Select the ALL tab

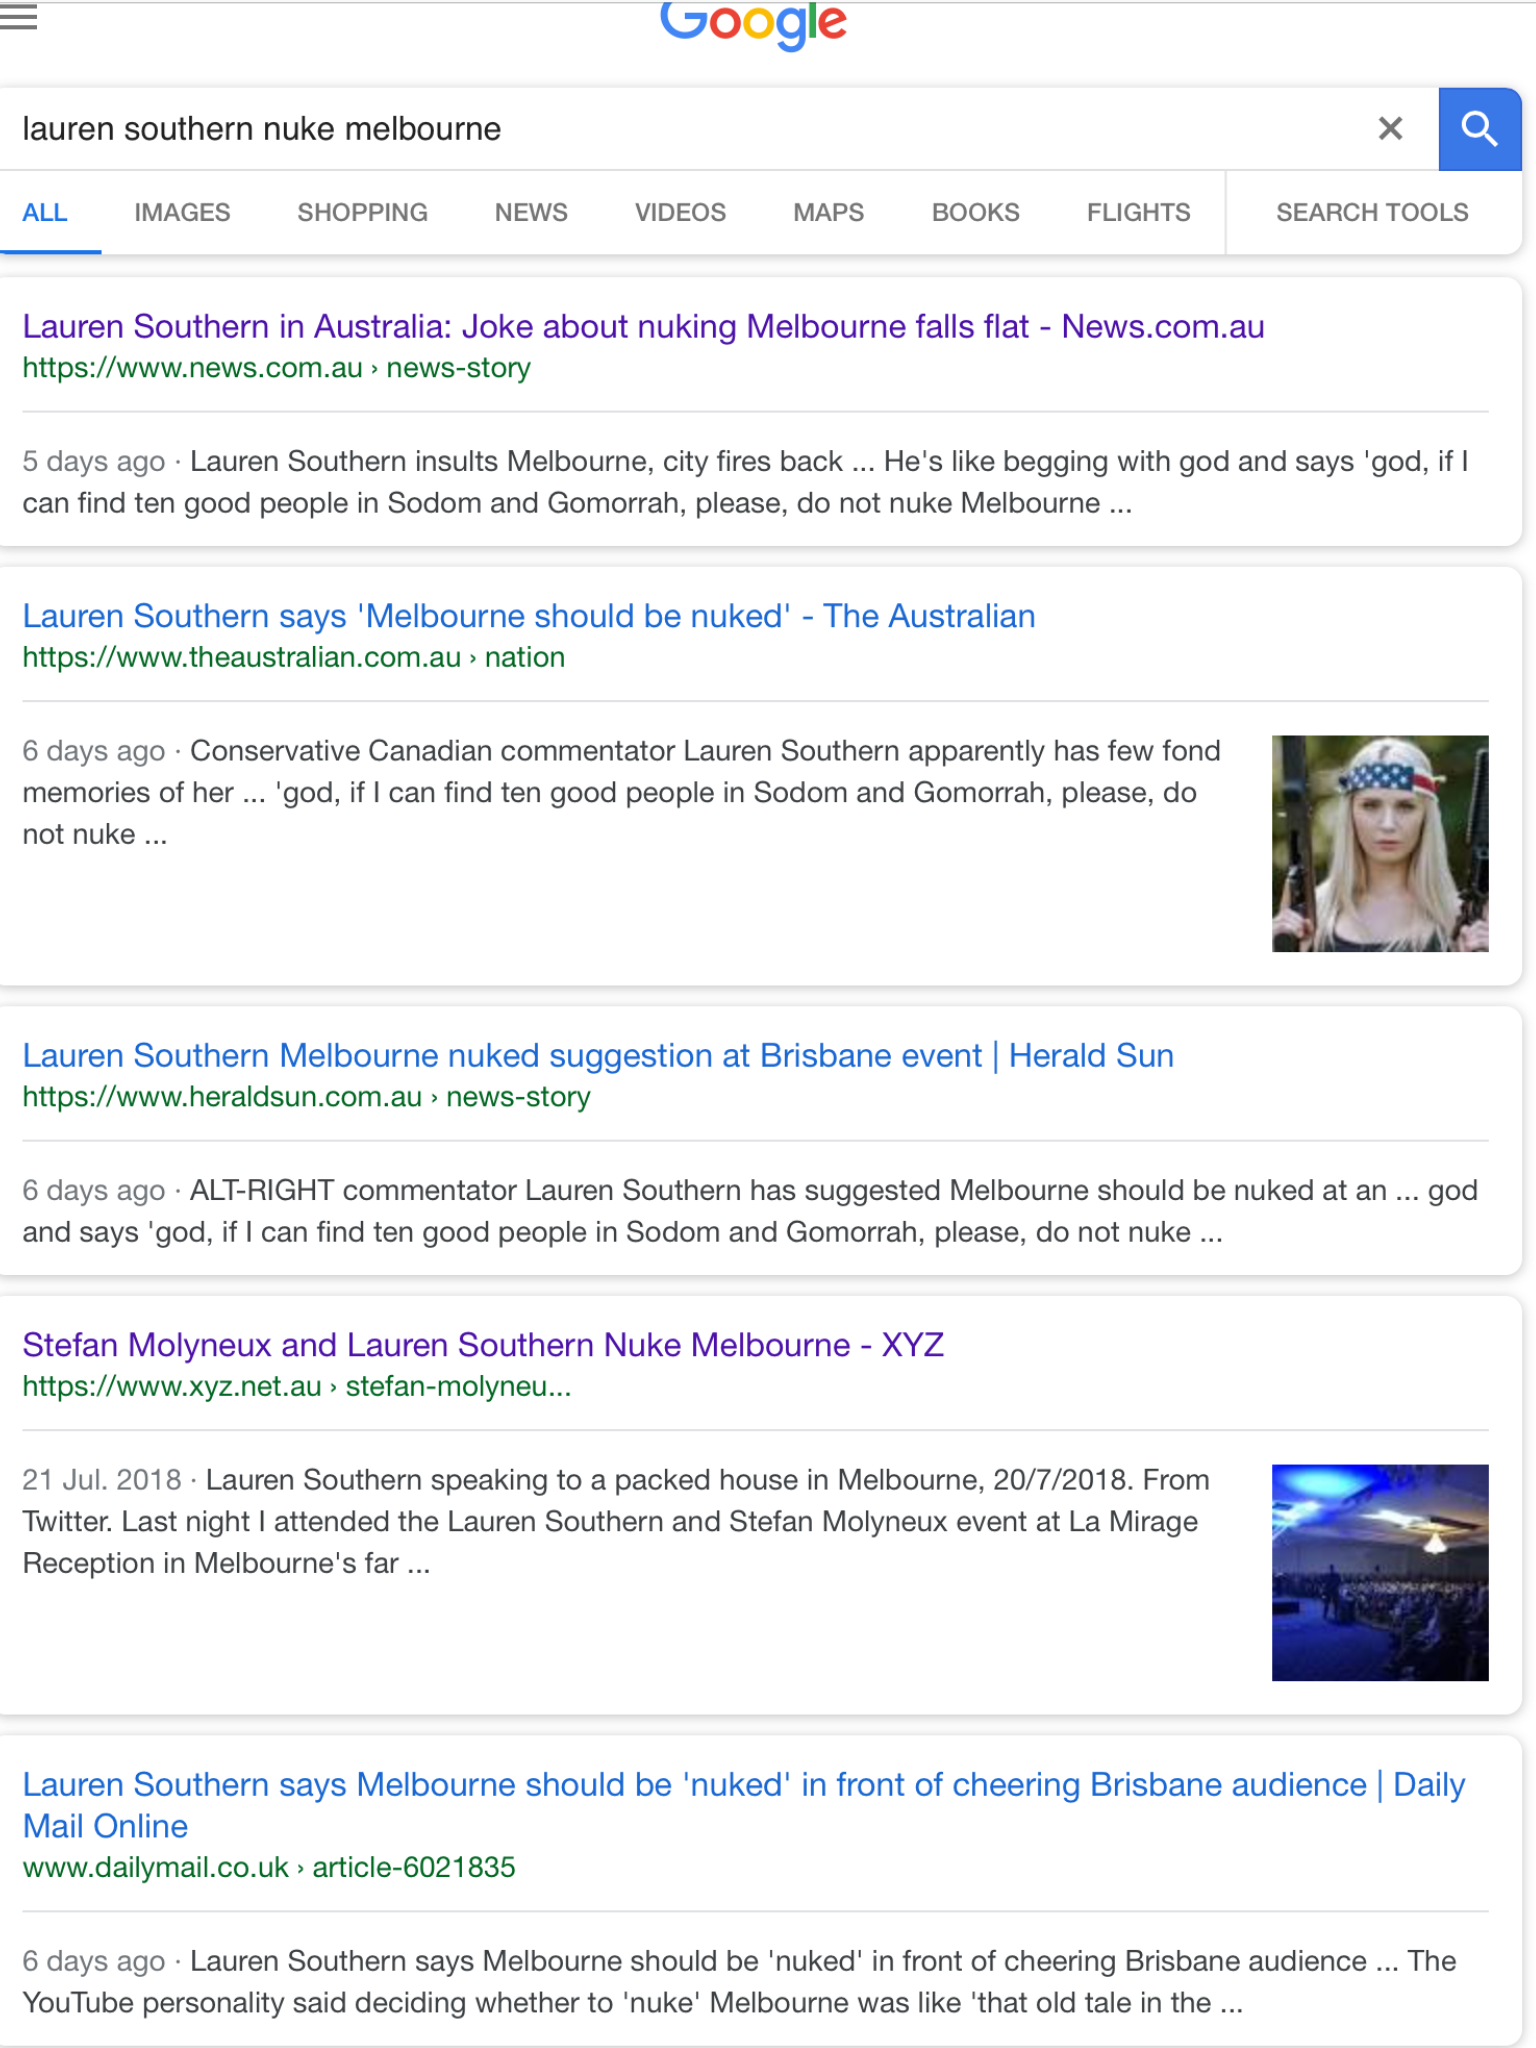45,213
